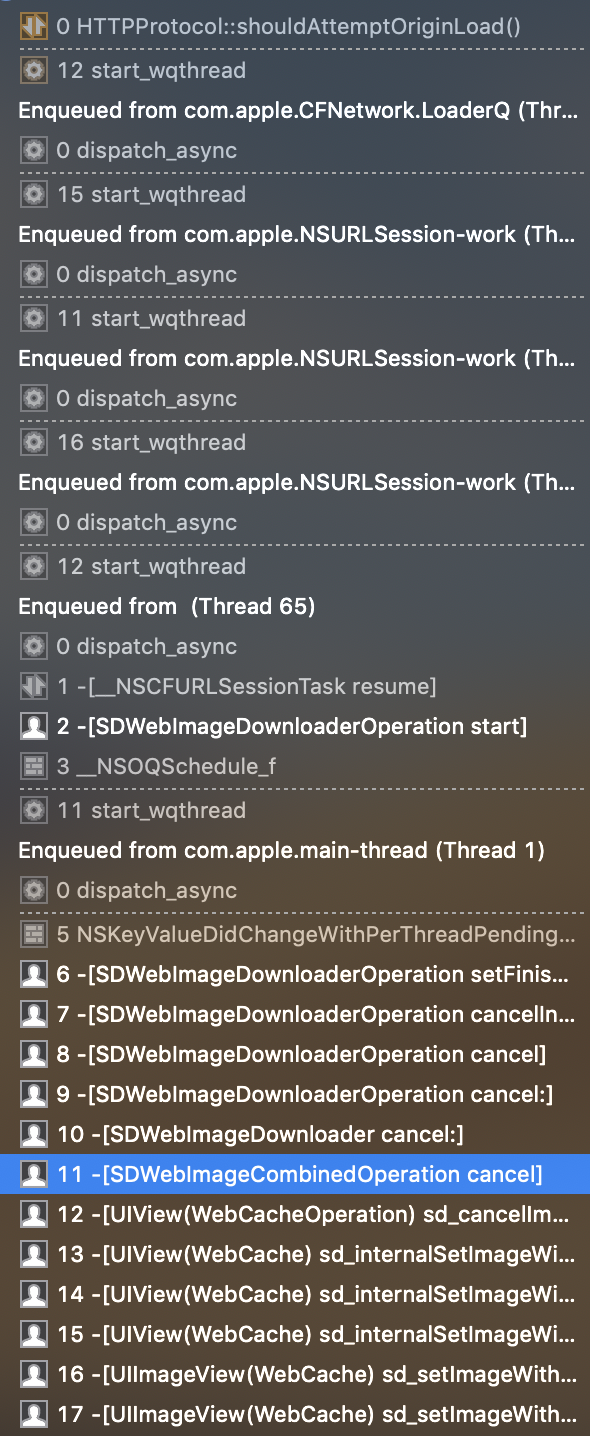The image size is (590, 1436).
Task: Select the person icon on SDWebImageDownloaderOperation start
Action: (x=33, y=726)
